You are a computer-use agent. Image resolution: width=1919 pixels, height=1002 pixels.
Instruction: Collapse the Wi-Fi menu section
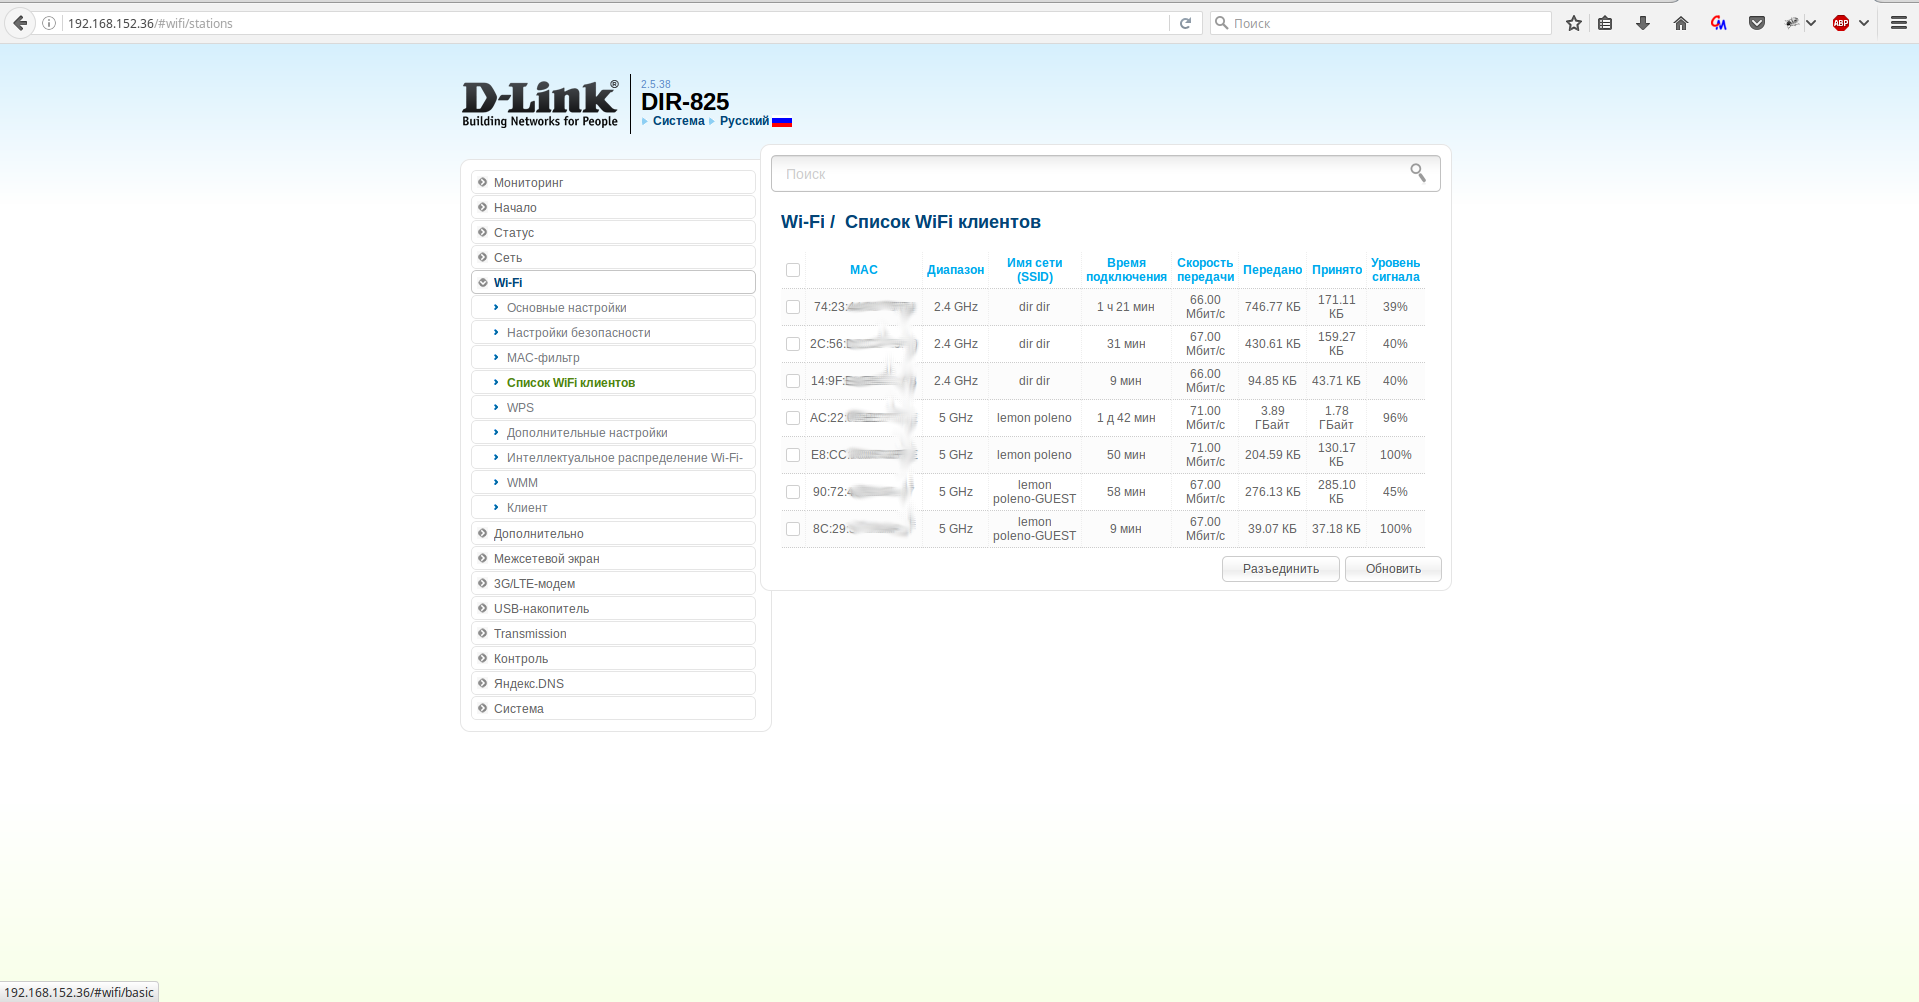pos(613,282)
